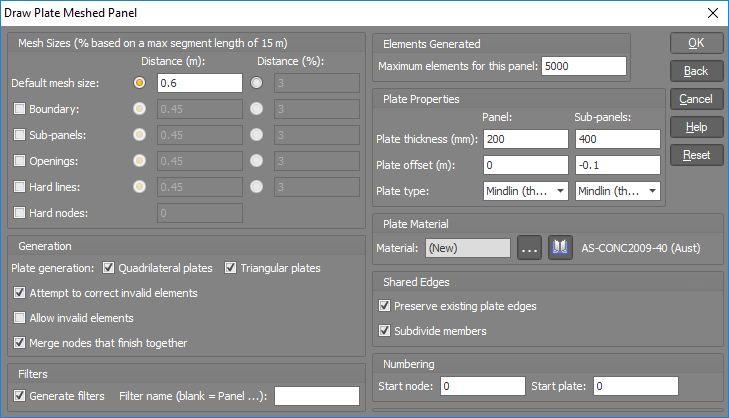
Task: Open Help for this dialog
Action: (x=696, y=127)
